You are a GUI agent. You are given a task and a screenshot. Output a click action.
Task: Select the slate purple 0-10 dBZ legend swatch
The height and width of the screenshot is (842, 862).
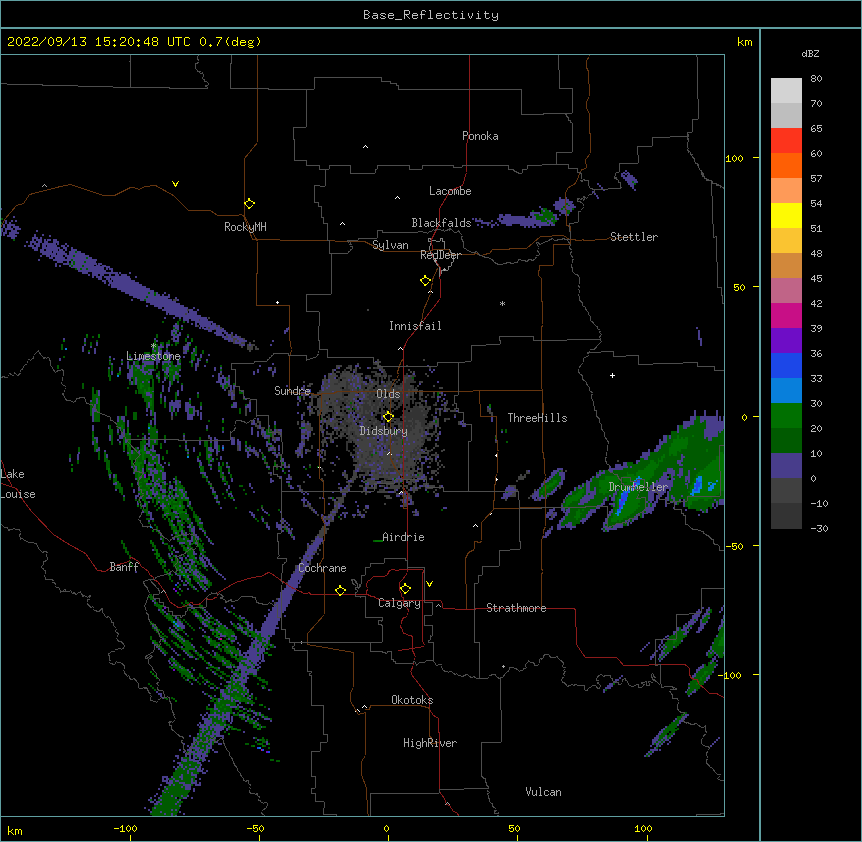786,466
